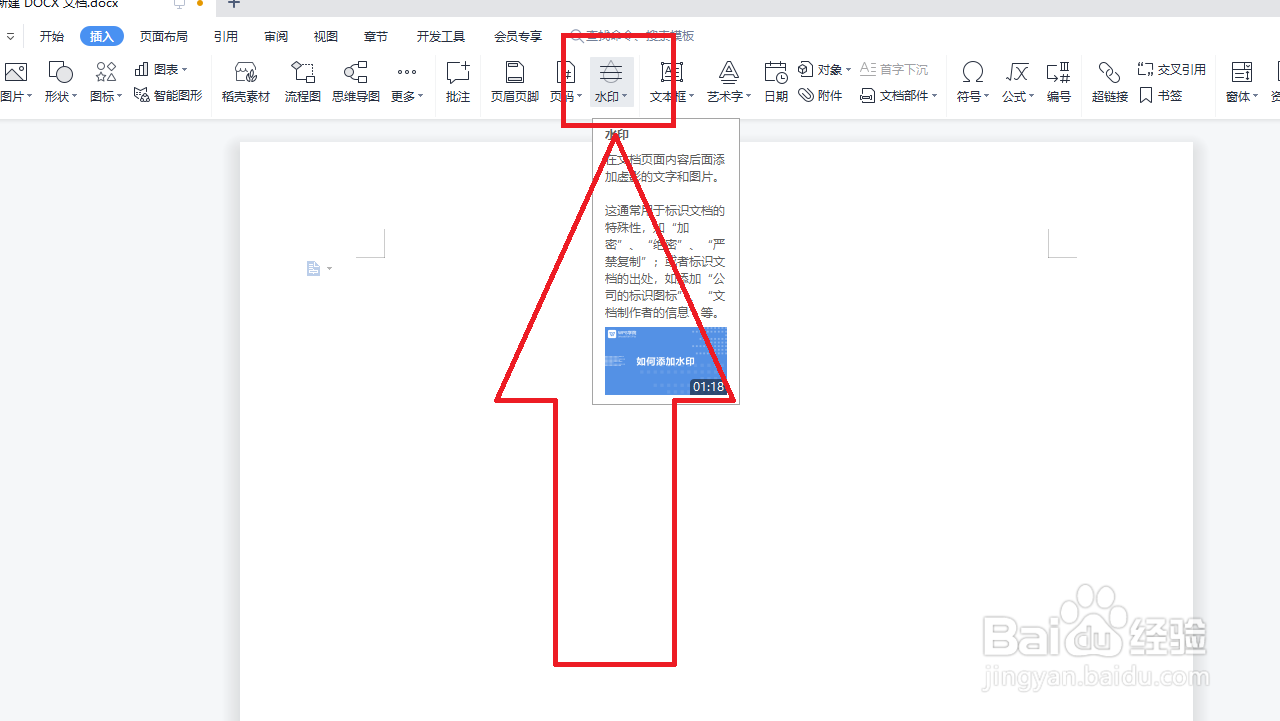Screen dimensions: 1280x721
Task: Expand the 艺术字 dropdown arrow
Action: pos(749,97)
